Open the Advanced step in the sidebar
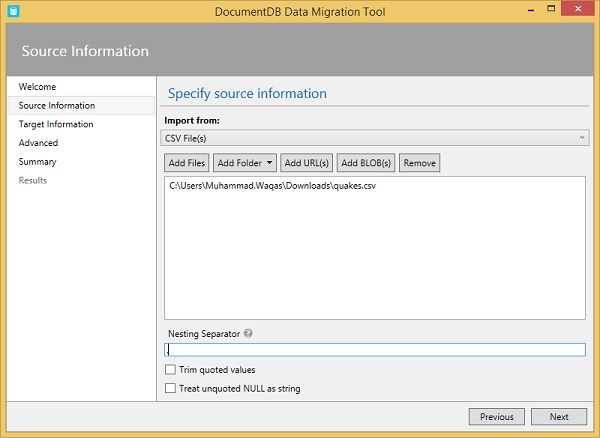The height and width of the screenshot is (438, 600). pyautogui.click(x=38, y=143)
